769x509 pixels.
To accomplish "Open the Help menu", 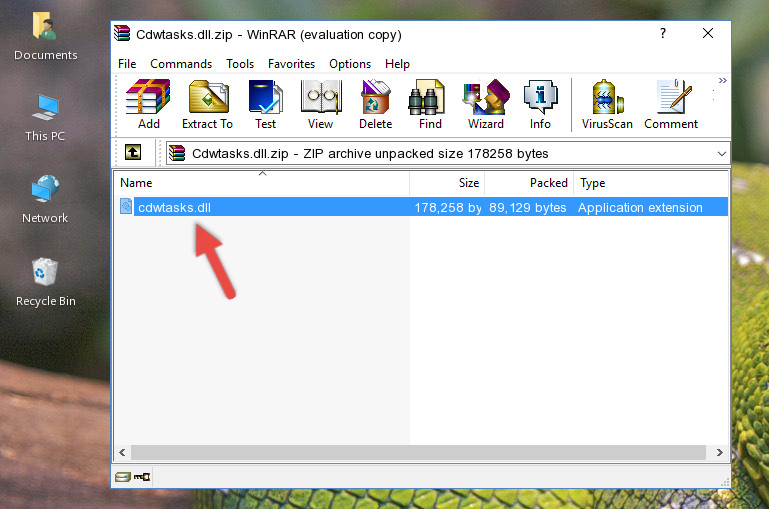I will coord(397,64).
